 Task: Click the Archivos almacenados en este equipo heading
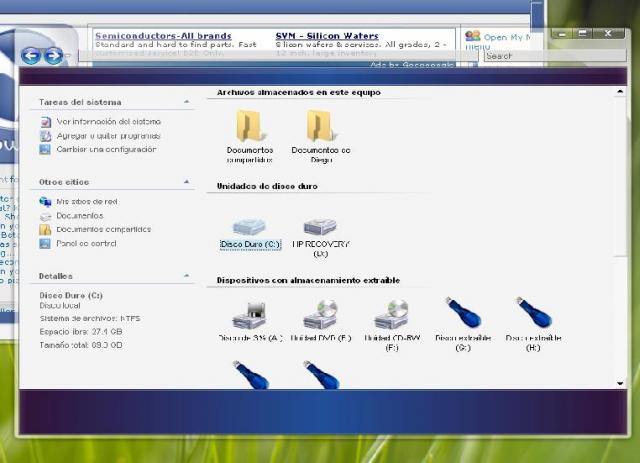point(298,92)
